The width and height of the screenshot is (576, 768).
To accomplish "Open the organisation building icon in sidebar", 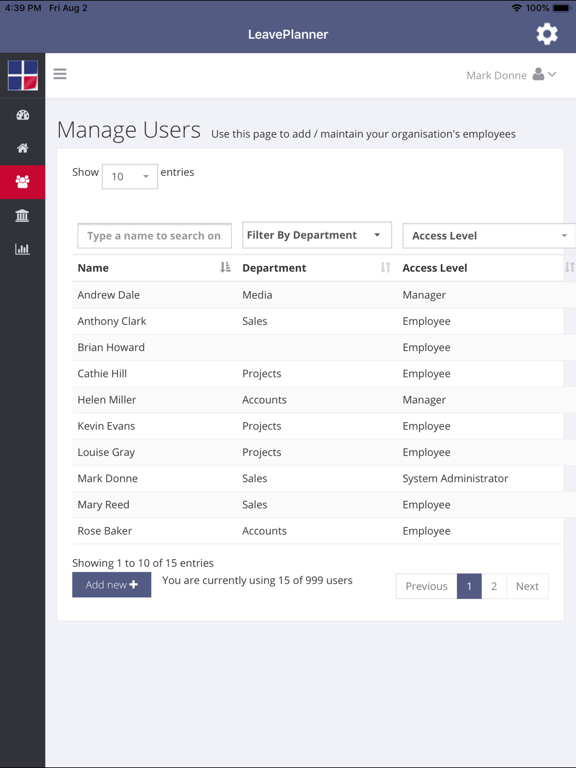I will [23, 216].
